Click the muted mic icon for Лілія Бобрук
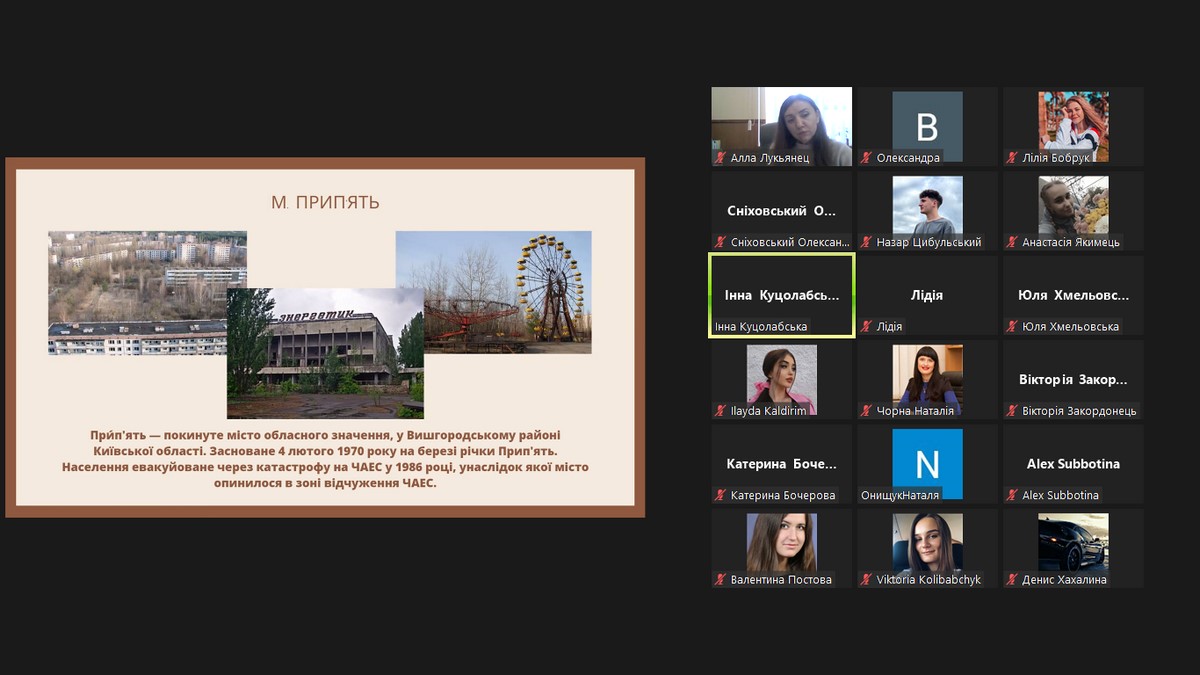Image resolution: width=1200 pixels, height=675 pixels. coord(1012,158)
